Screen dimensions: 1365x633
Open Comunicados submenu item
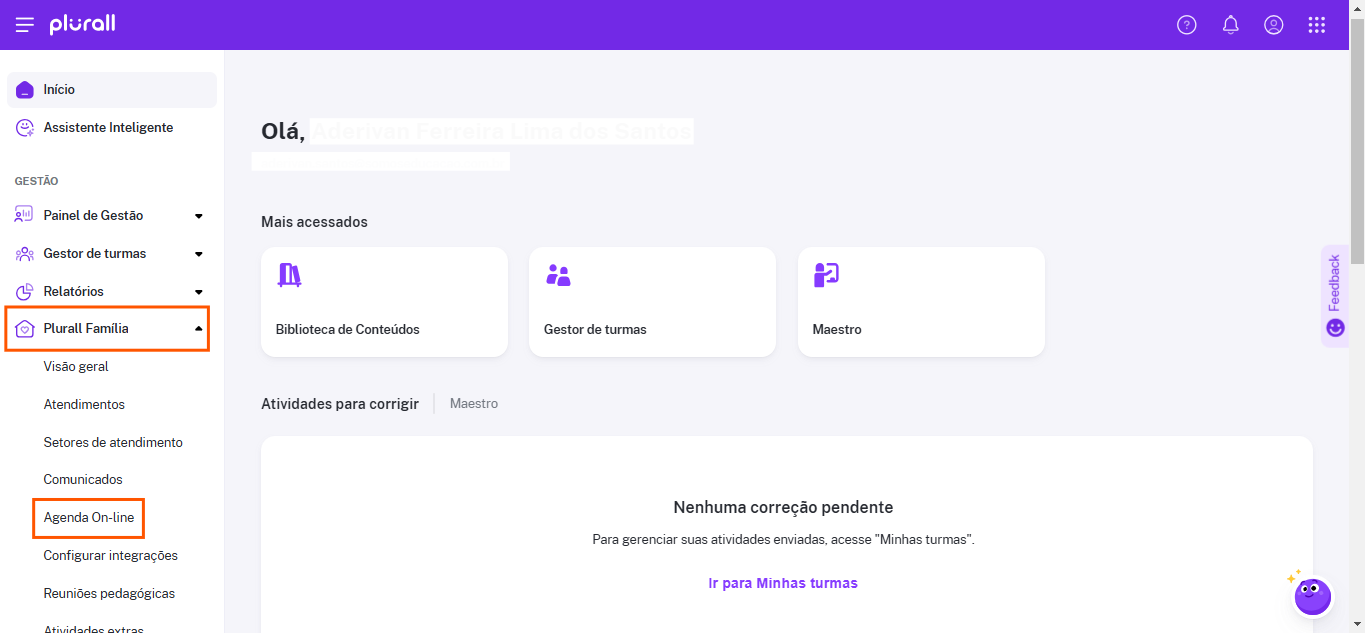(83, 480)
